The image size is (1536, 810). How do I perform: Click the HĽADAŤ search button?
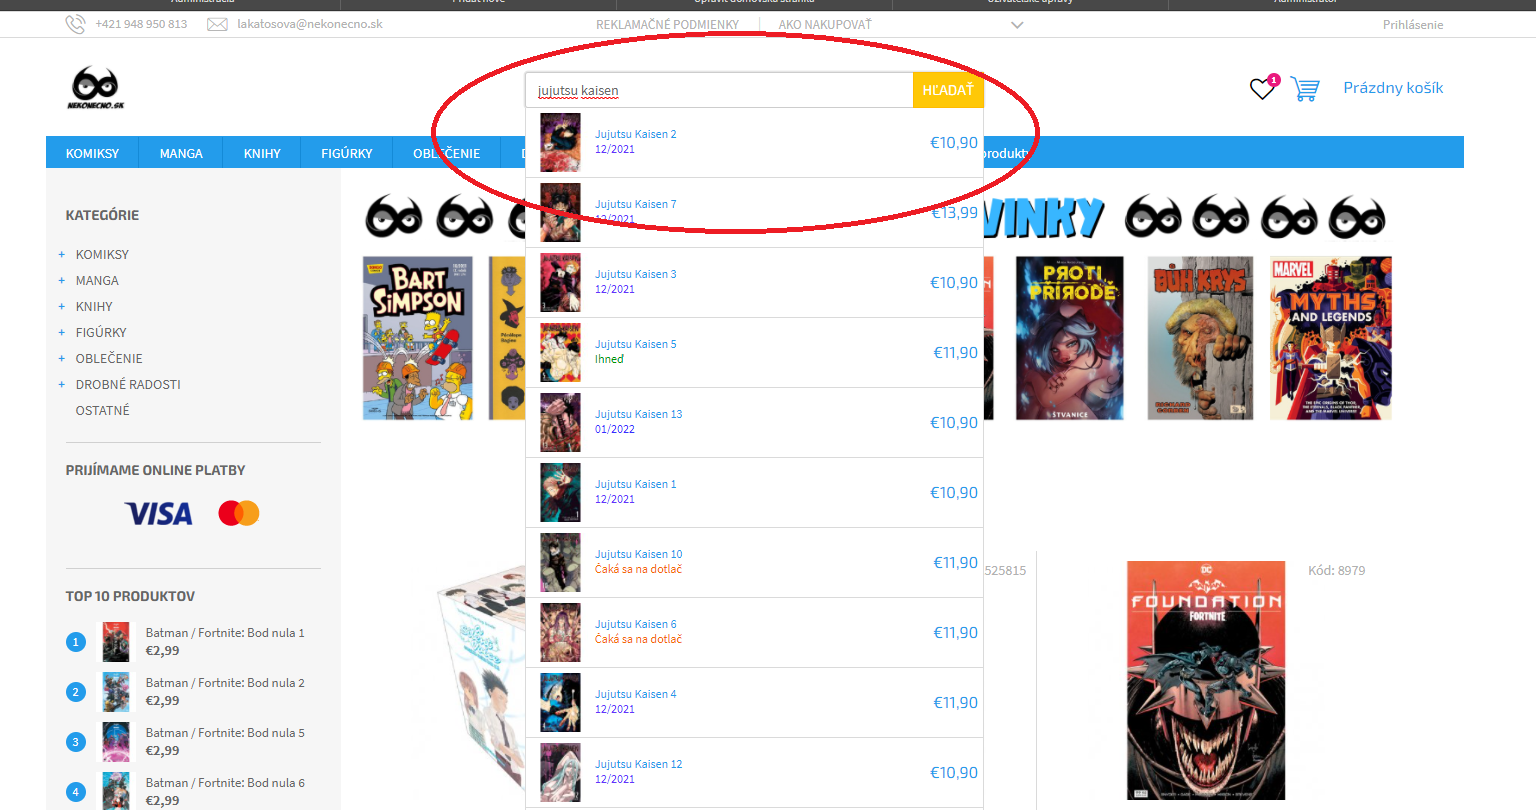(948, 90)
